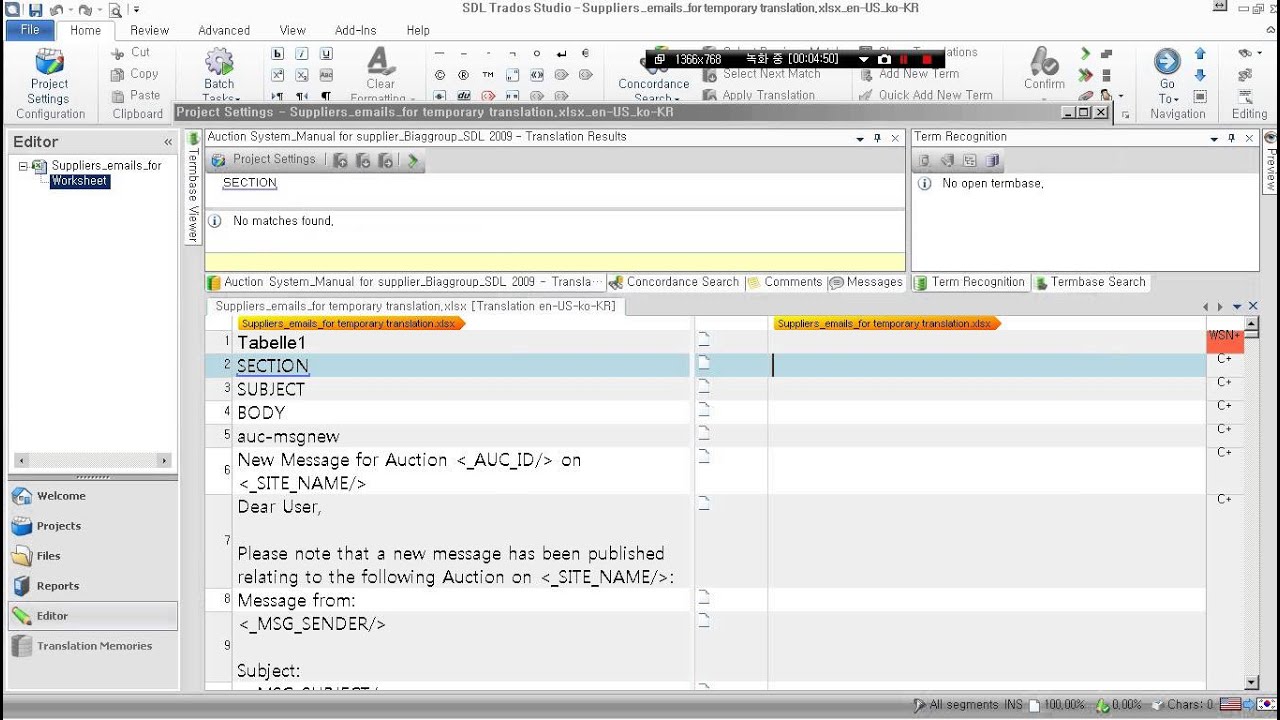
Task: Open the Home ribbon tab
Action: pos(85,30)
